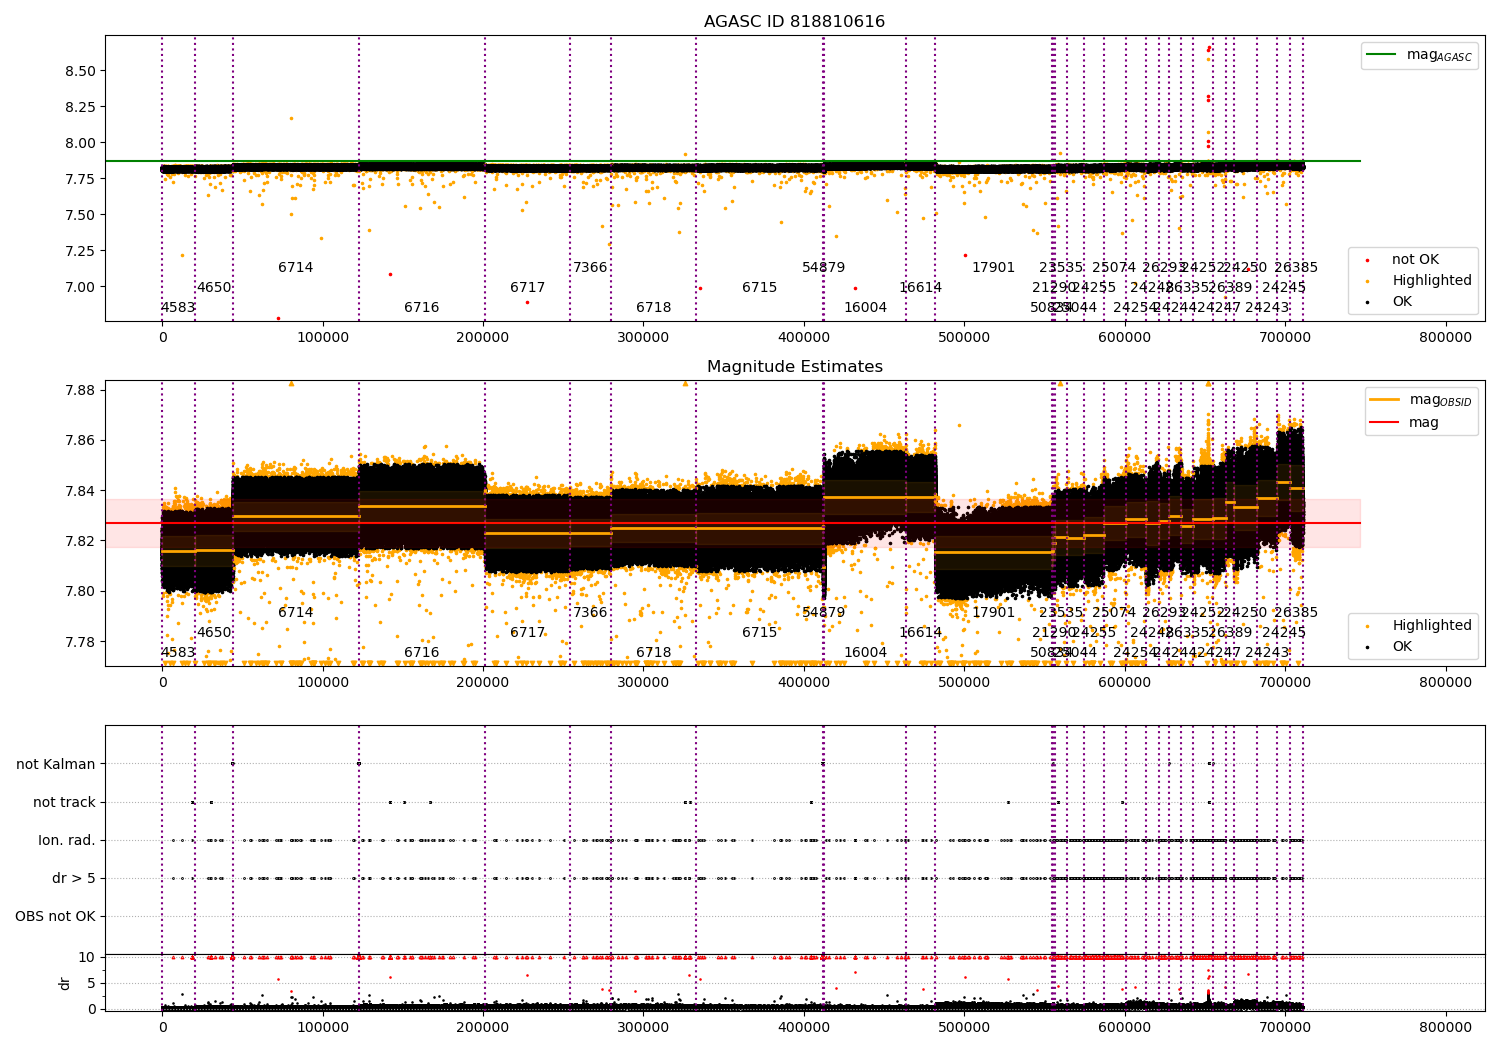Click obsid label 6718 in Magnitude Estimates plot
The width and height of the screenshot is (1500, 1050).
[654, 653]
